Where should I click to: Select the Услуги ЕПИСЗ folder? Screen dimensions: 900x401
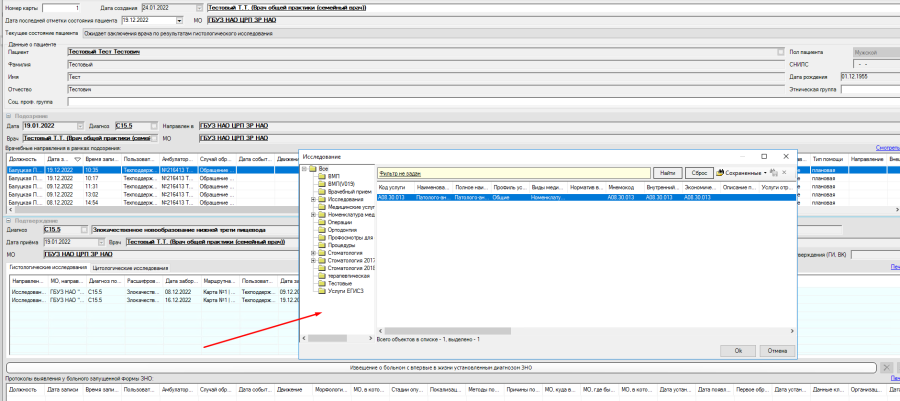pos(341,291)
